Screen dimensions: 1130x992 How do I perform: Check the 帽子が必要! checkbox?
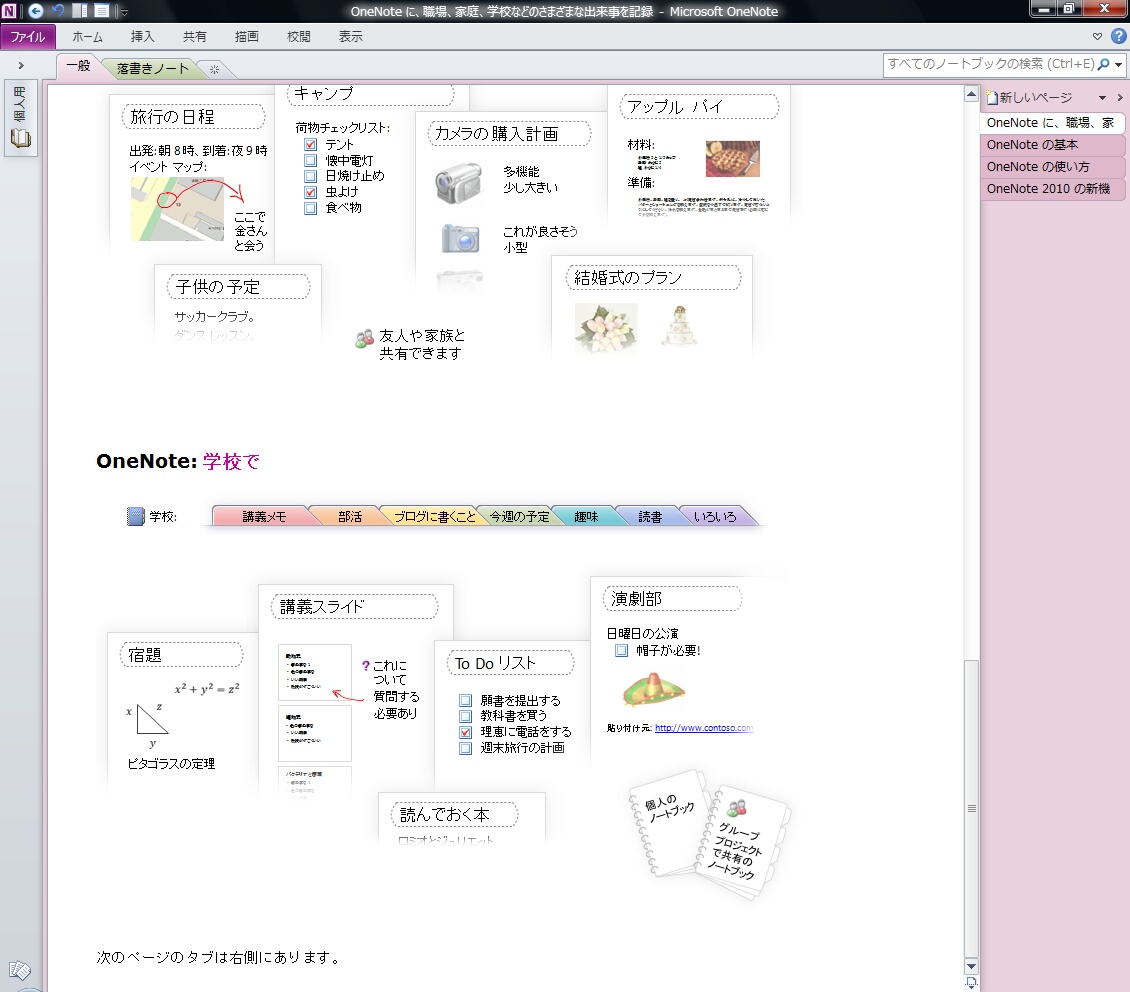click(x=621, y=651)
